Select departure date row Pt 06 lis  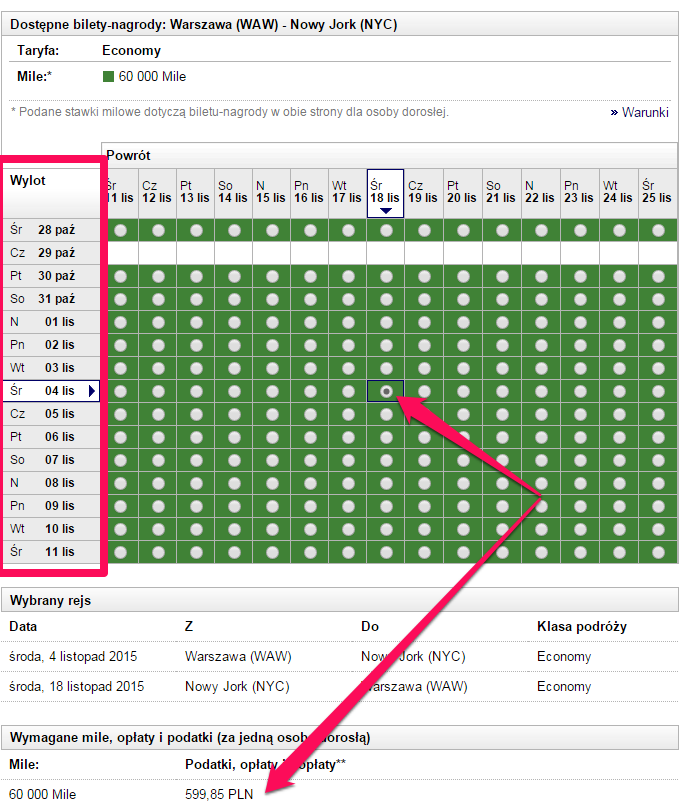click(51, 437)
